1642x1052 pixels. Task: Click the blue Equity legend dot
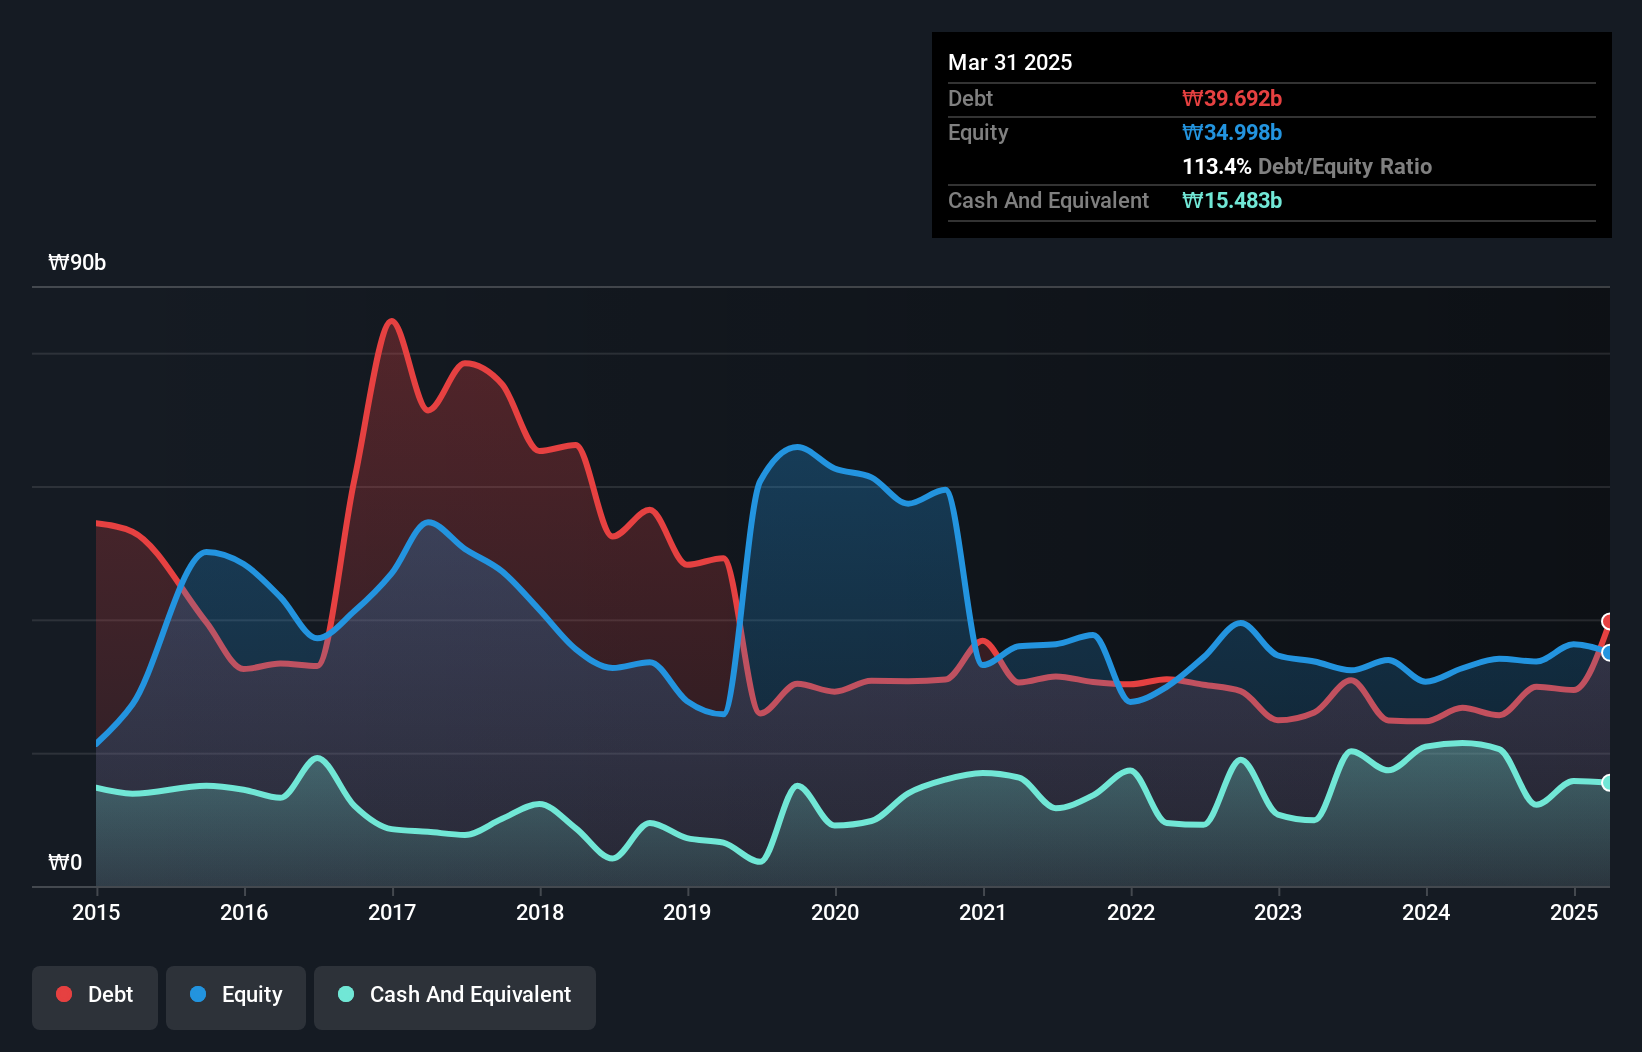coord(198,994)
